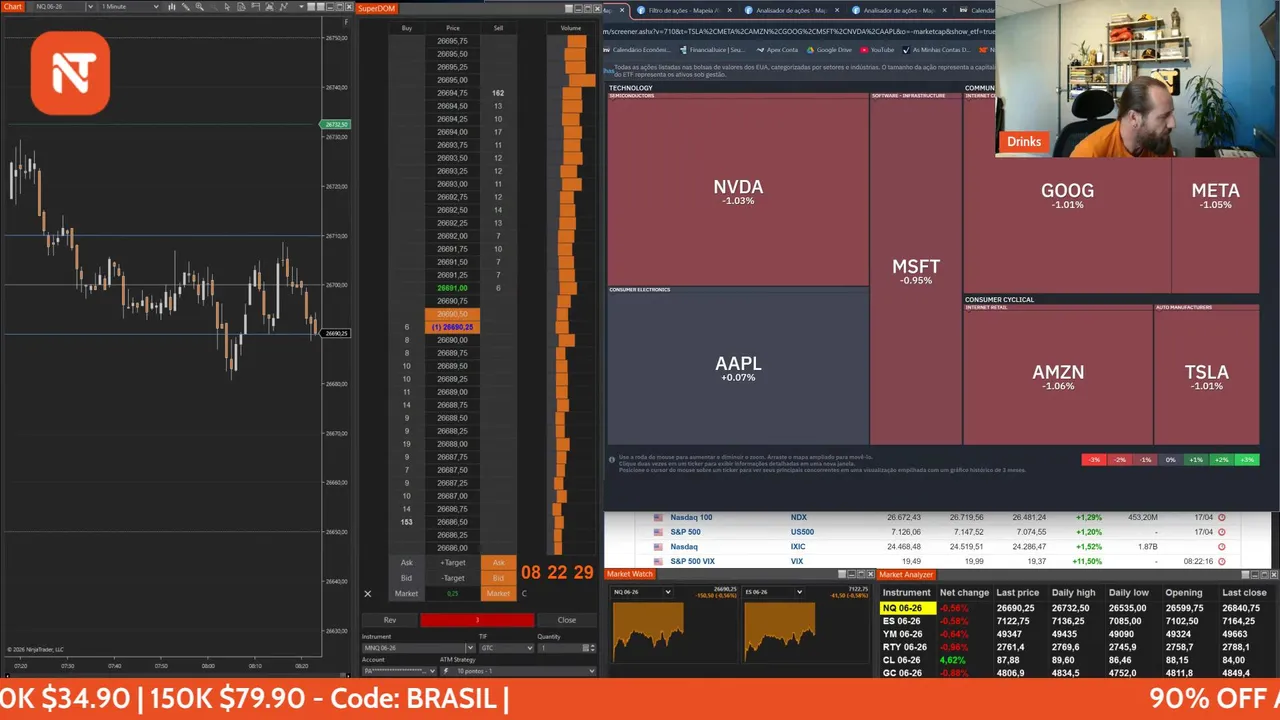
Task: Select the Market Watch panel tab
Action: (x=630, y=574)
